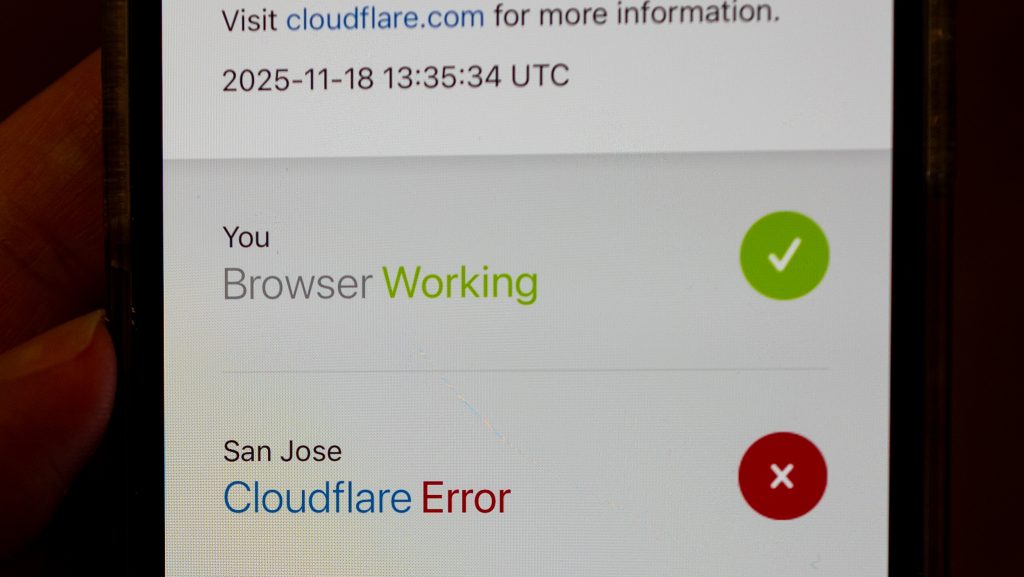This screenshot has width=1024, height=577.
Task: Tap the blue "Cloudflare" label
Action: [x=317, y=497]
